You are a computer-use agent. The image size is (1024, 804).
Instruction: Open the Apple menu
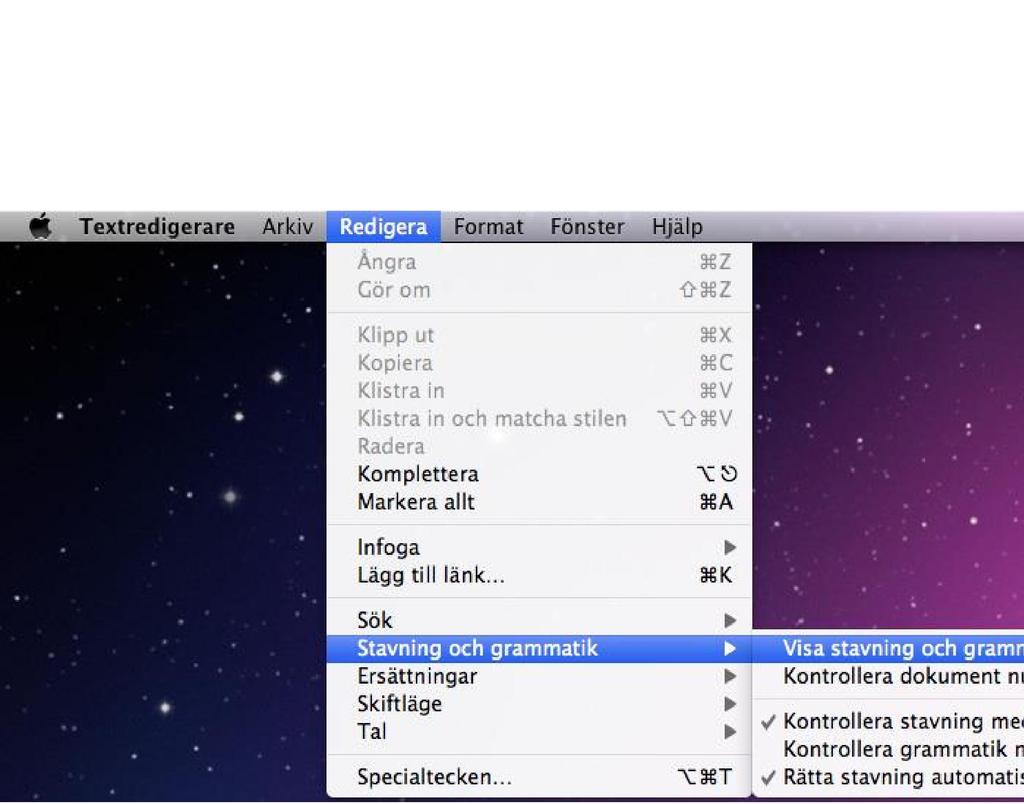click(x=40, y=227)
